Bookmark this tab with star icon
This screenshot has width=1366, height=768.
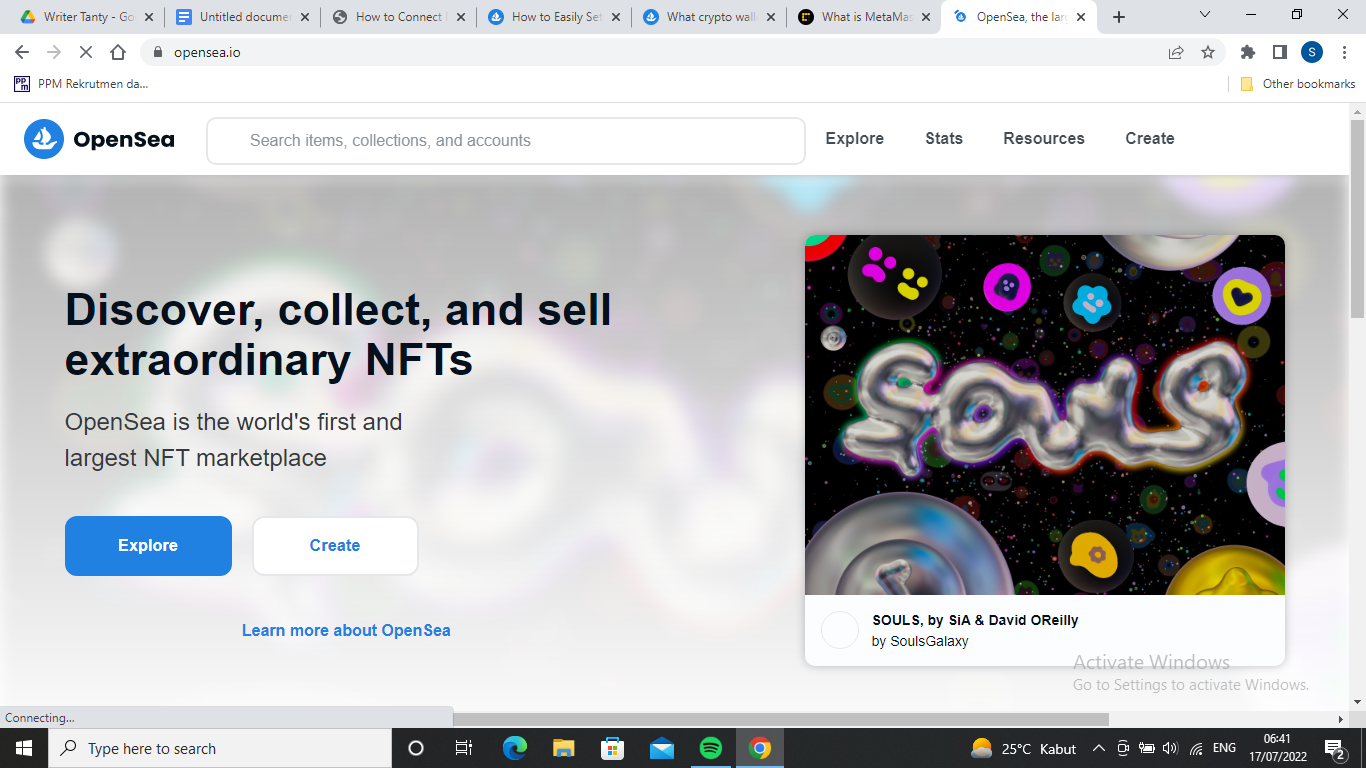[1208, 52]
